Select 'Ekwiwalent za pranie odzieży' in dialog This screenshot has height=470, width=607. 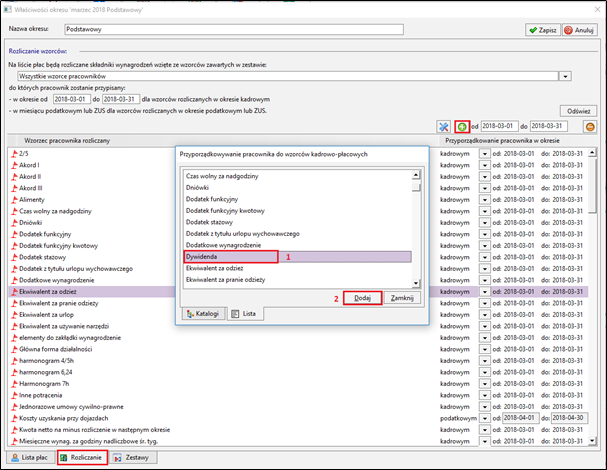point(297,280)
